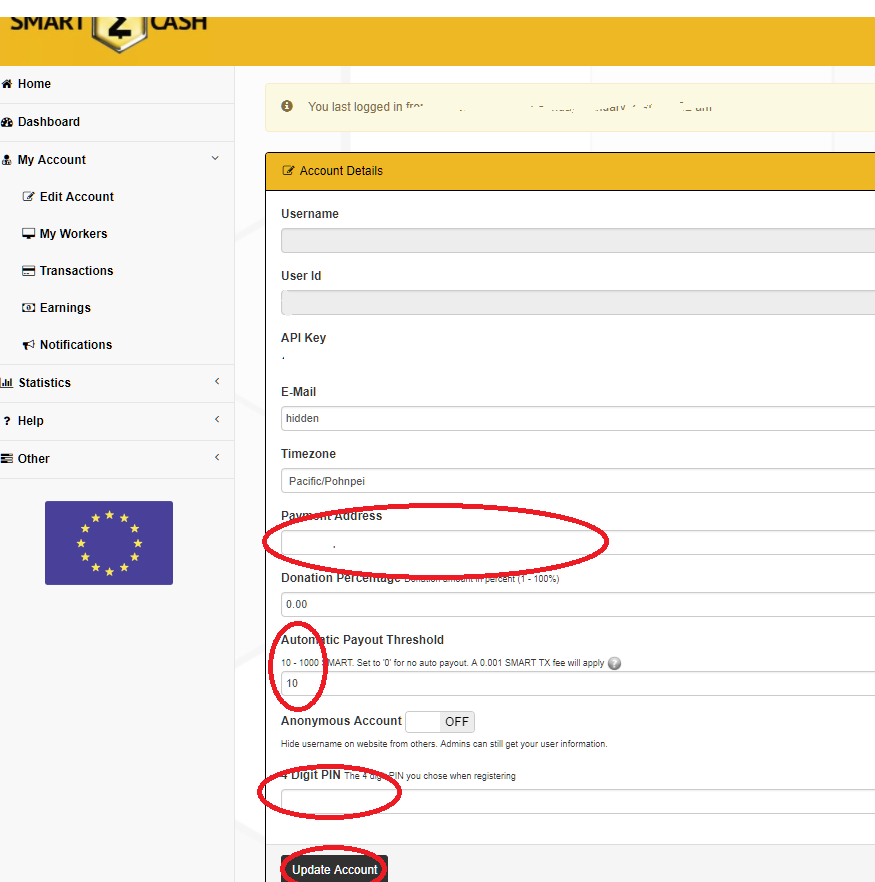Open the Timezone Pacific/Pohnpei dropdown
Viewport: 875px width, 882px height.
coord(578,481)
